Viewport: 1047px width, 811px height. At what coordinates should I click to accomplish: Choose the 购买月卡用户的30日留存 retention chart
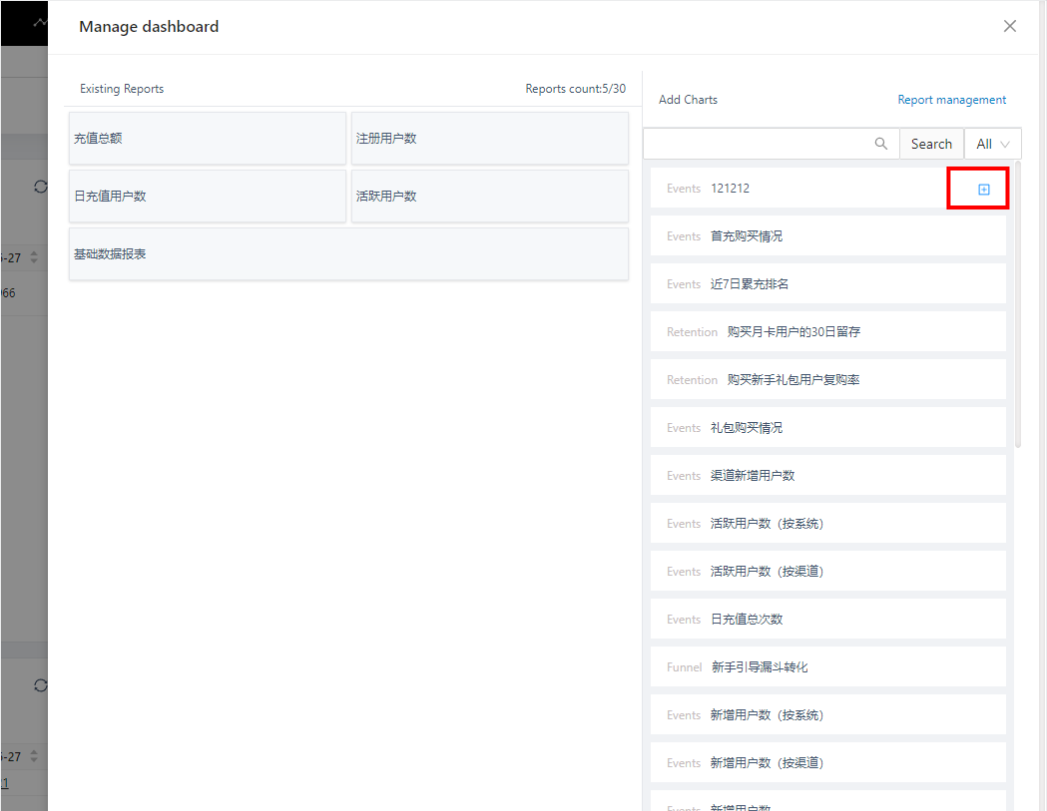point(827,332)
